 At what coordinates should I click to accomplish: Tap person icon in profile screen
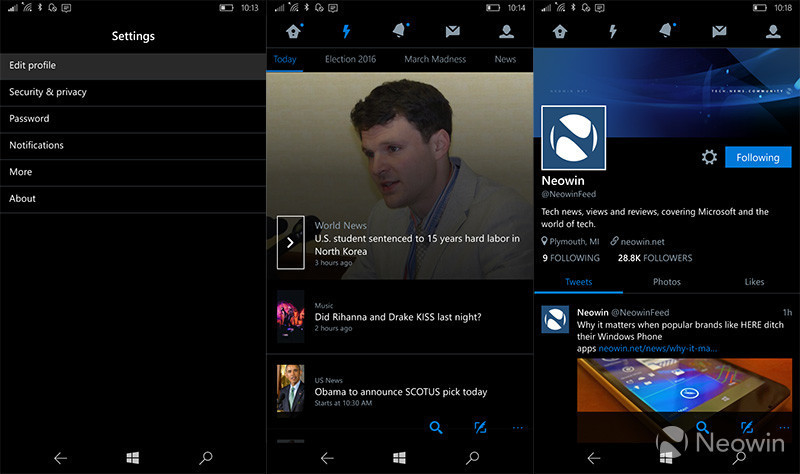point(773,32)
